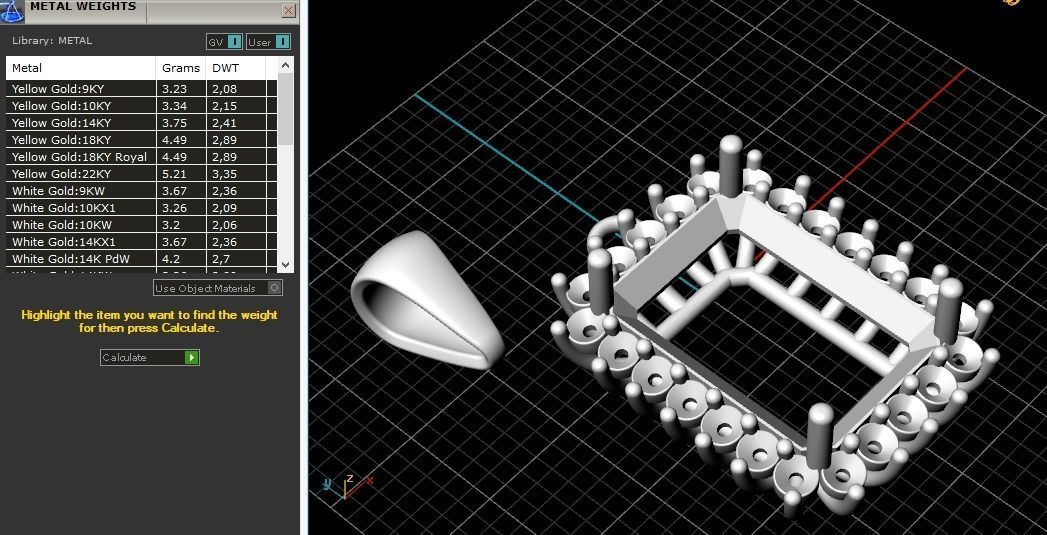The image size is (1047, 535).
Task: Sort by the DWT column header
Action: click(x=236, y=67)
